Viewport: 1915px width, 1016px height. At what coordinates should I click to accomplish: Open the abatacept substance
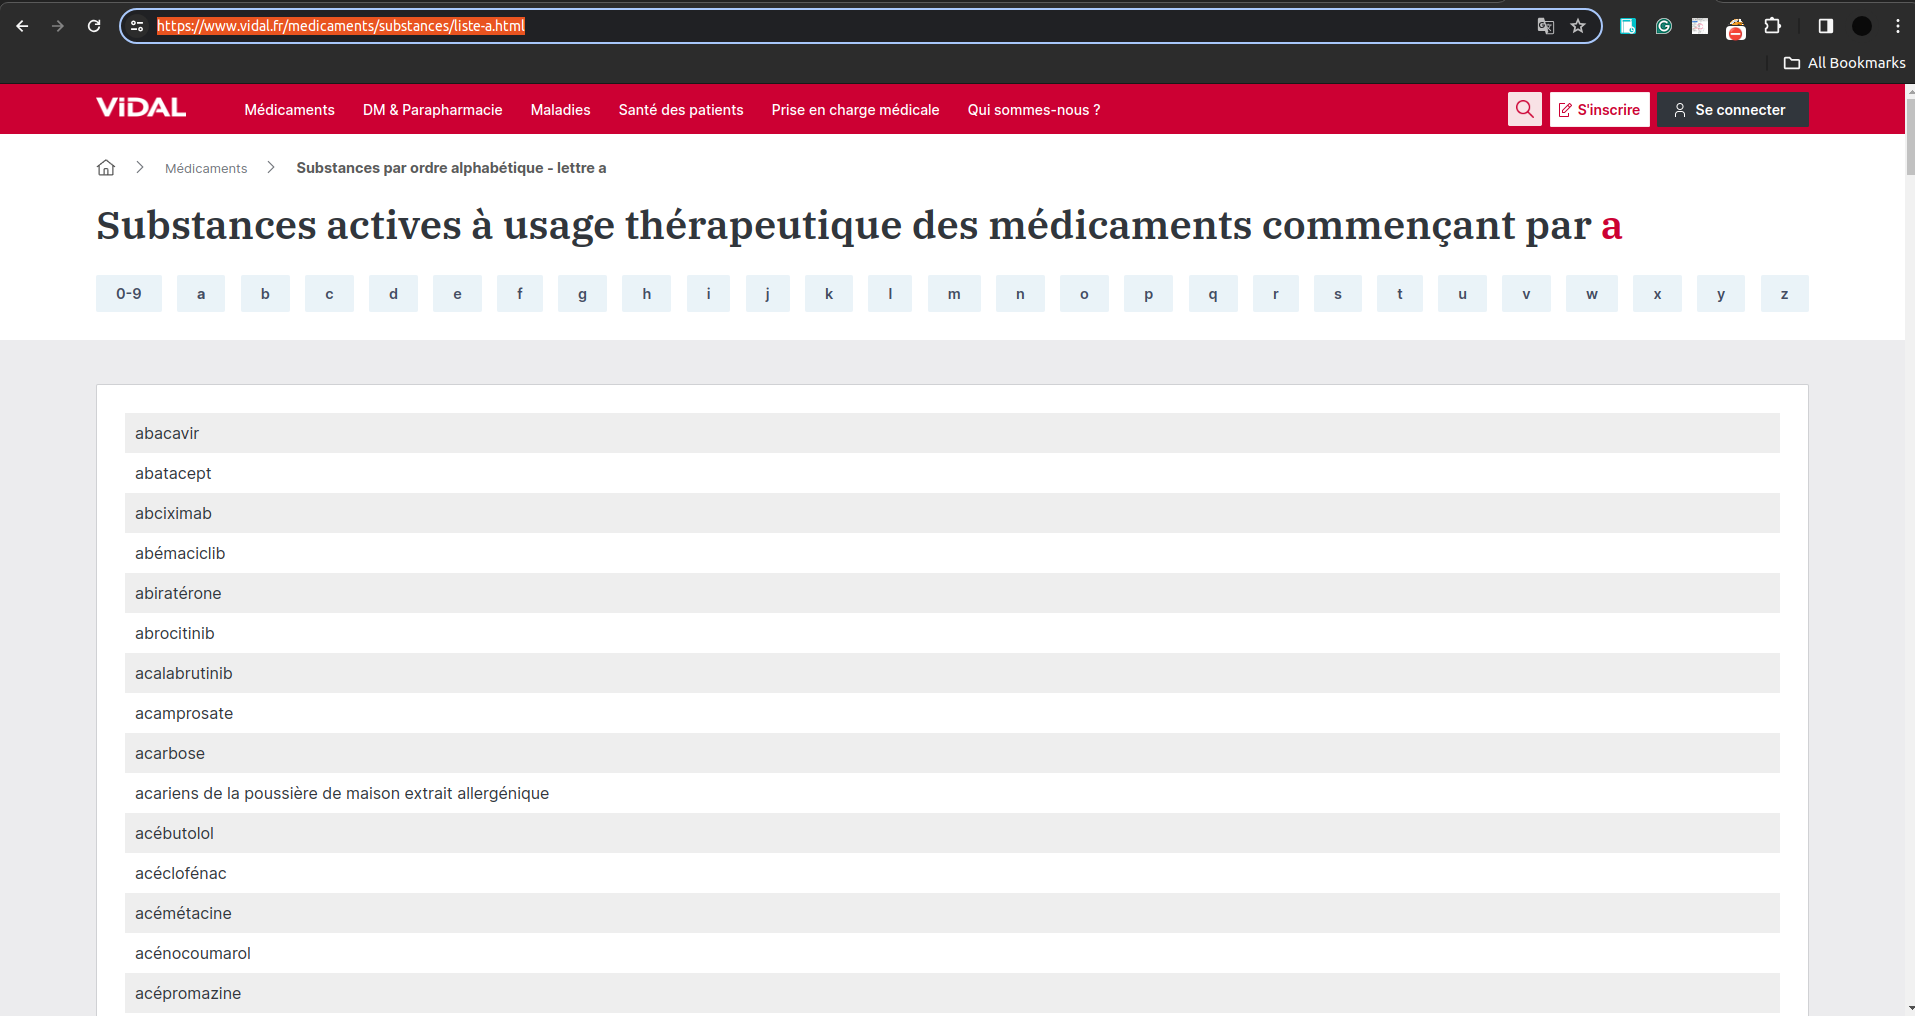pyautogui.click(x=952, y=473)
